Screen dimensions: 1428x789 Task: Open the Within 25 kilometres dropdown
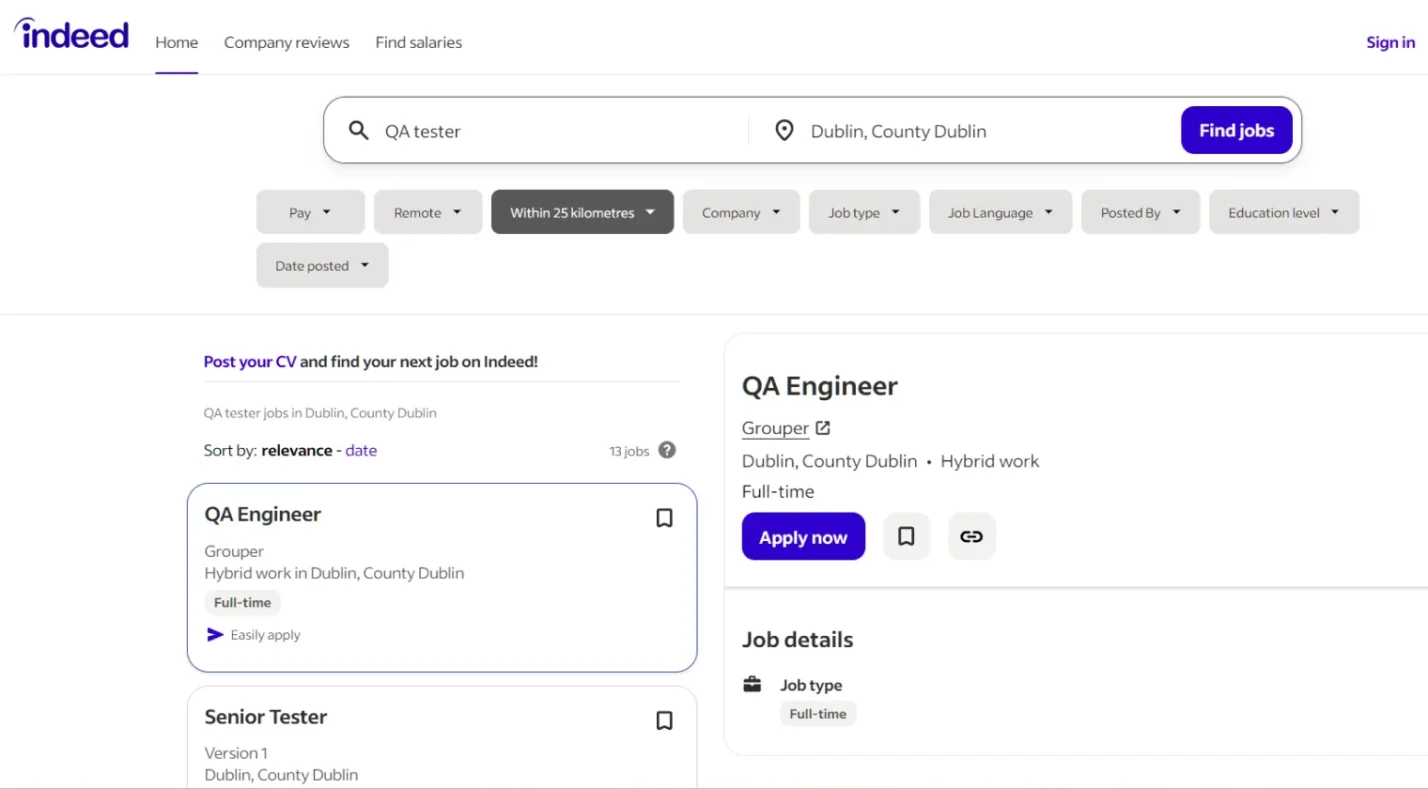click(x=582, y=213)
